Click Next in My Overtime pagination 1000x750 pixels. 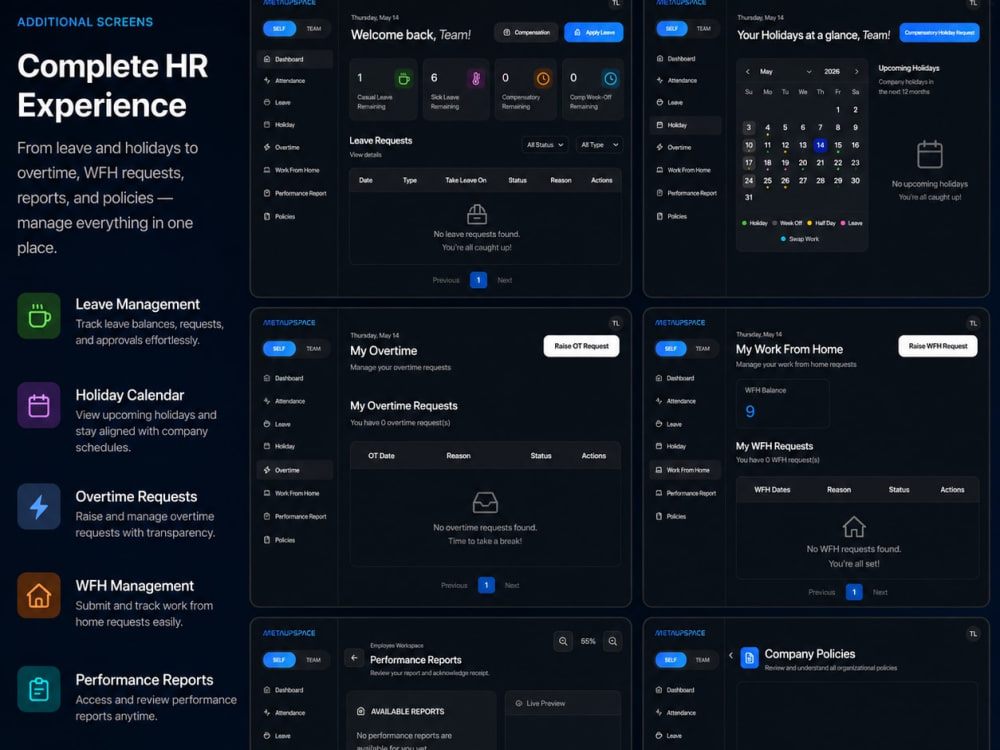pyautogui.click(x=512, y=585)
